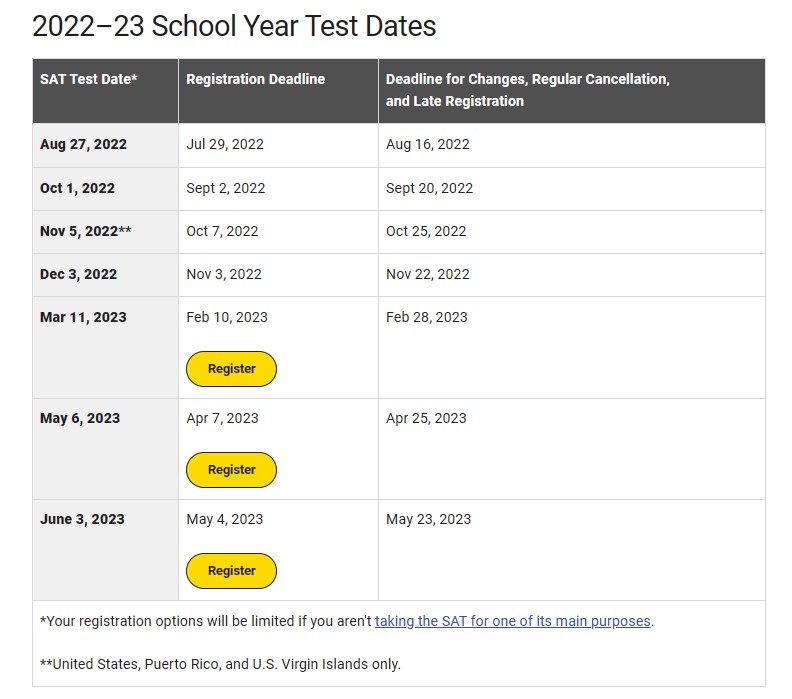Screen dimensions: 792x699
Task: Click the Apr 7, 2023 registration deadline text
Action: point(222,418)
